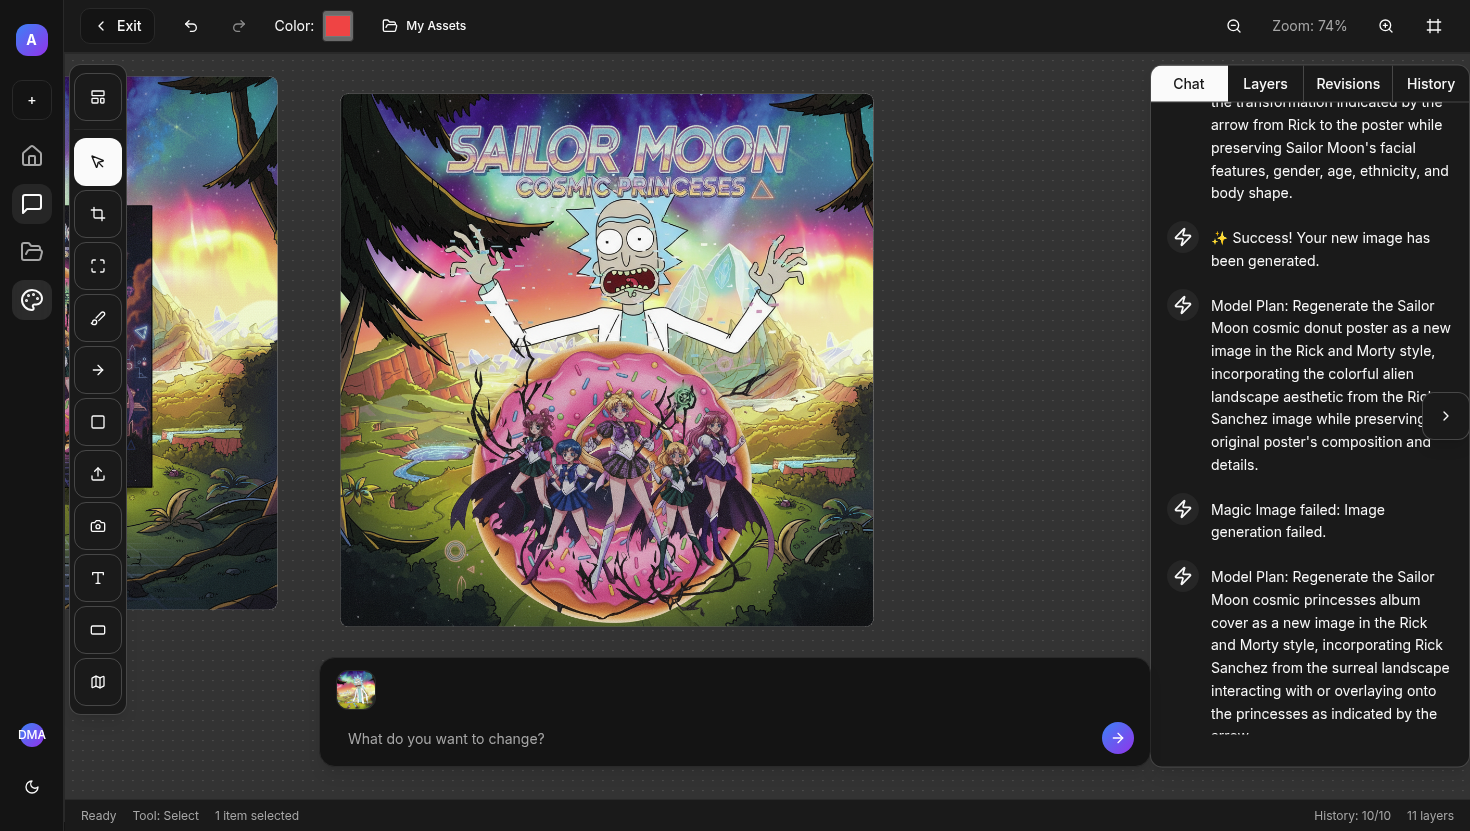This screenshot has height=831, width=1470.
Task: Toggle dark mode moon icon
Action: 32,787
